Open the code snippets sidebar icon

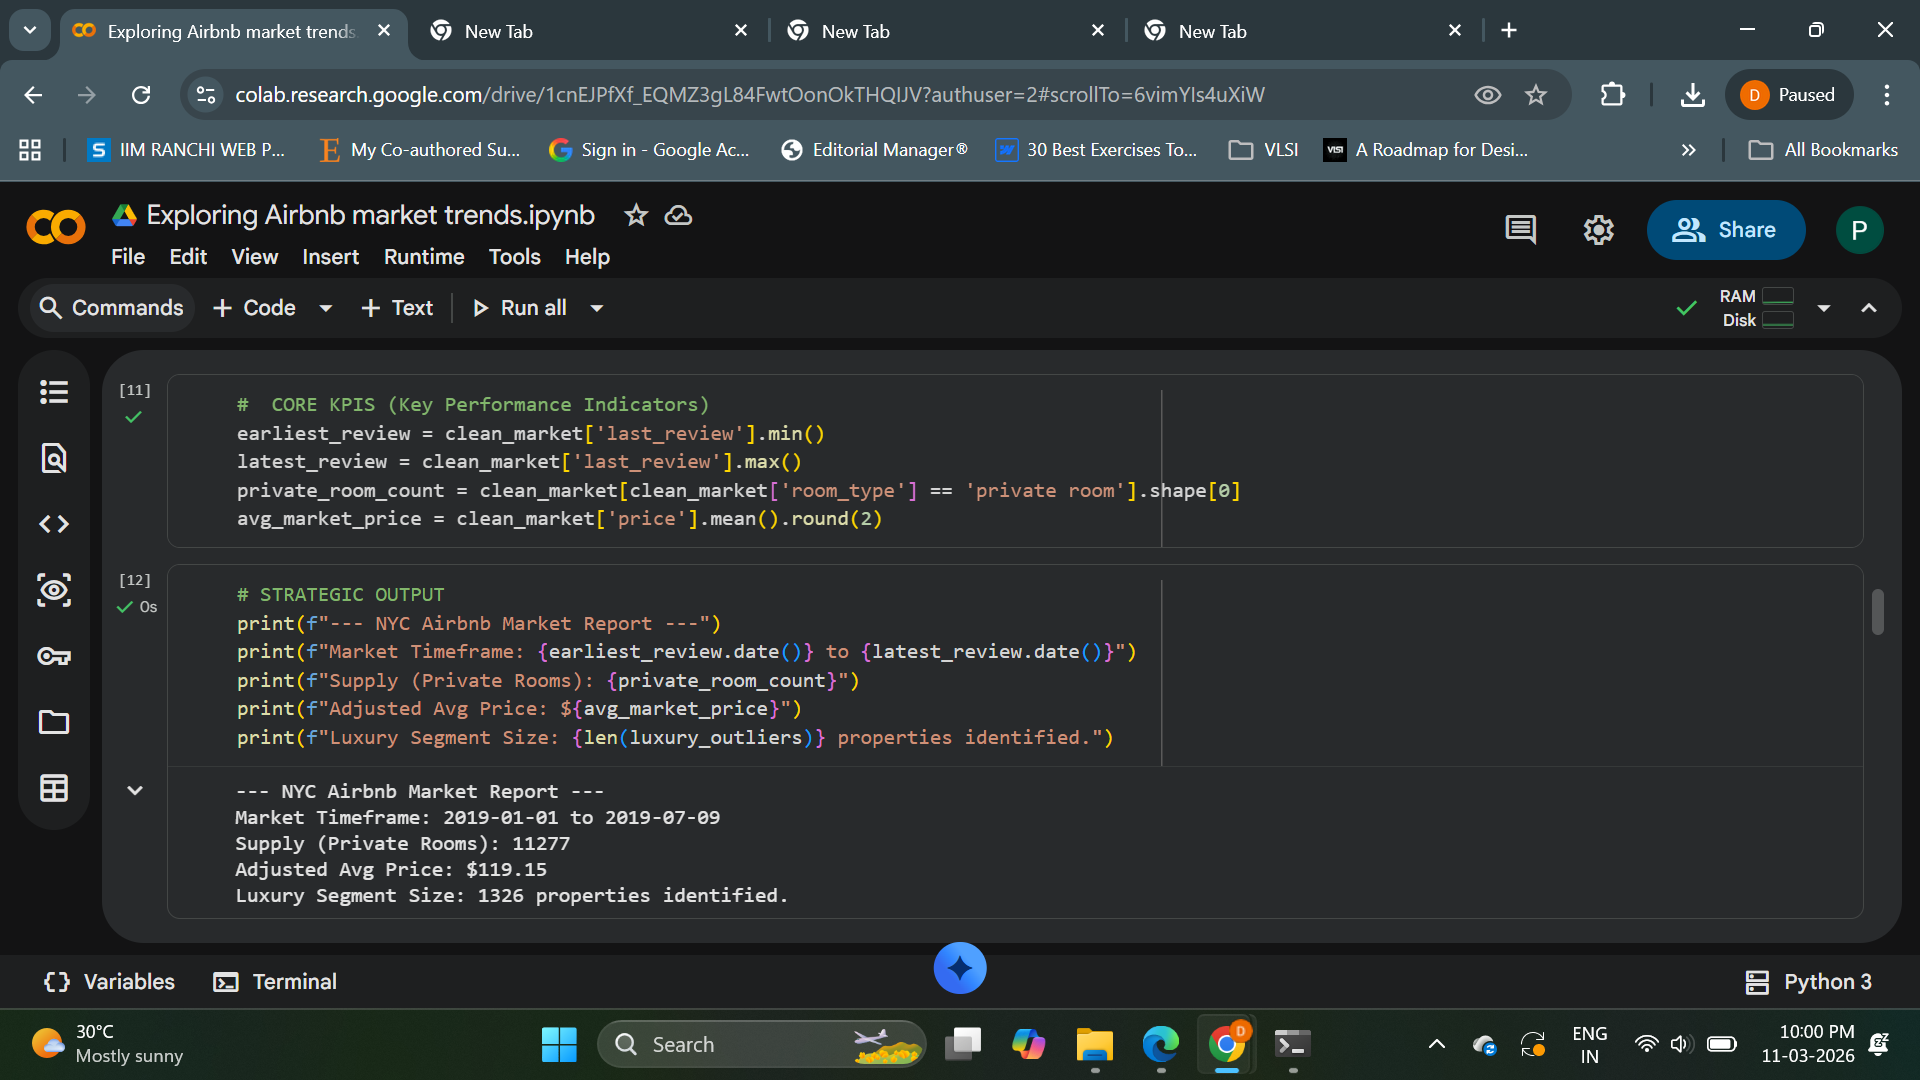54,524
